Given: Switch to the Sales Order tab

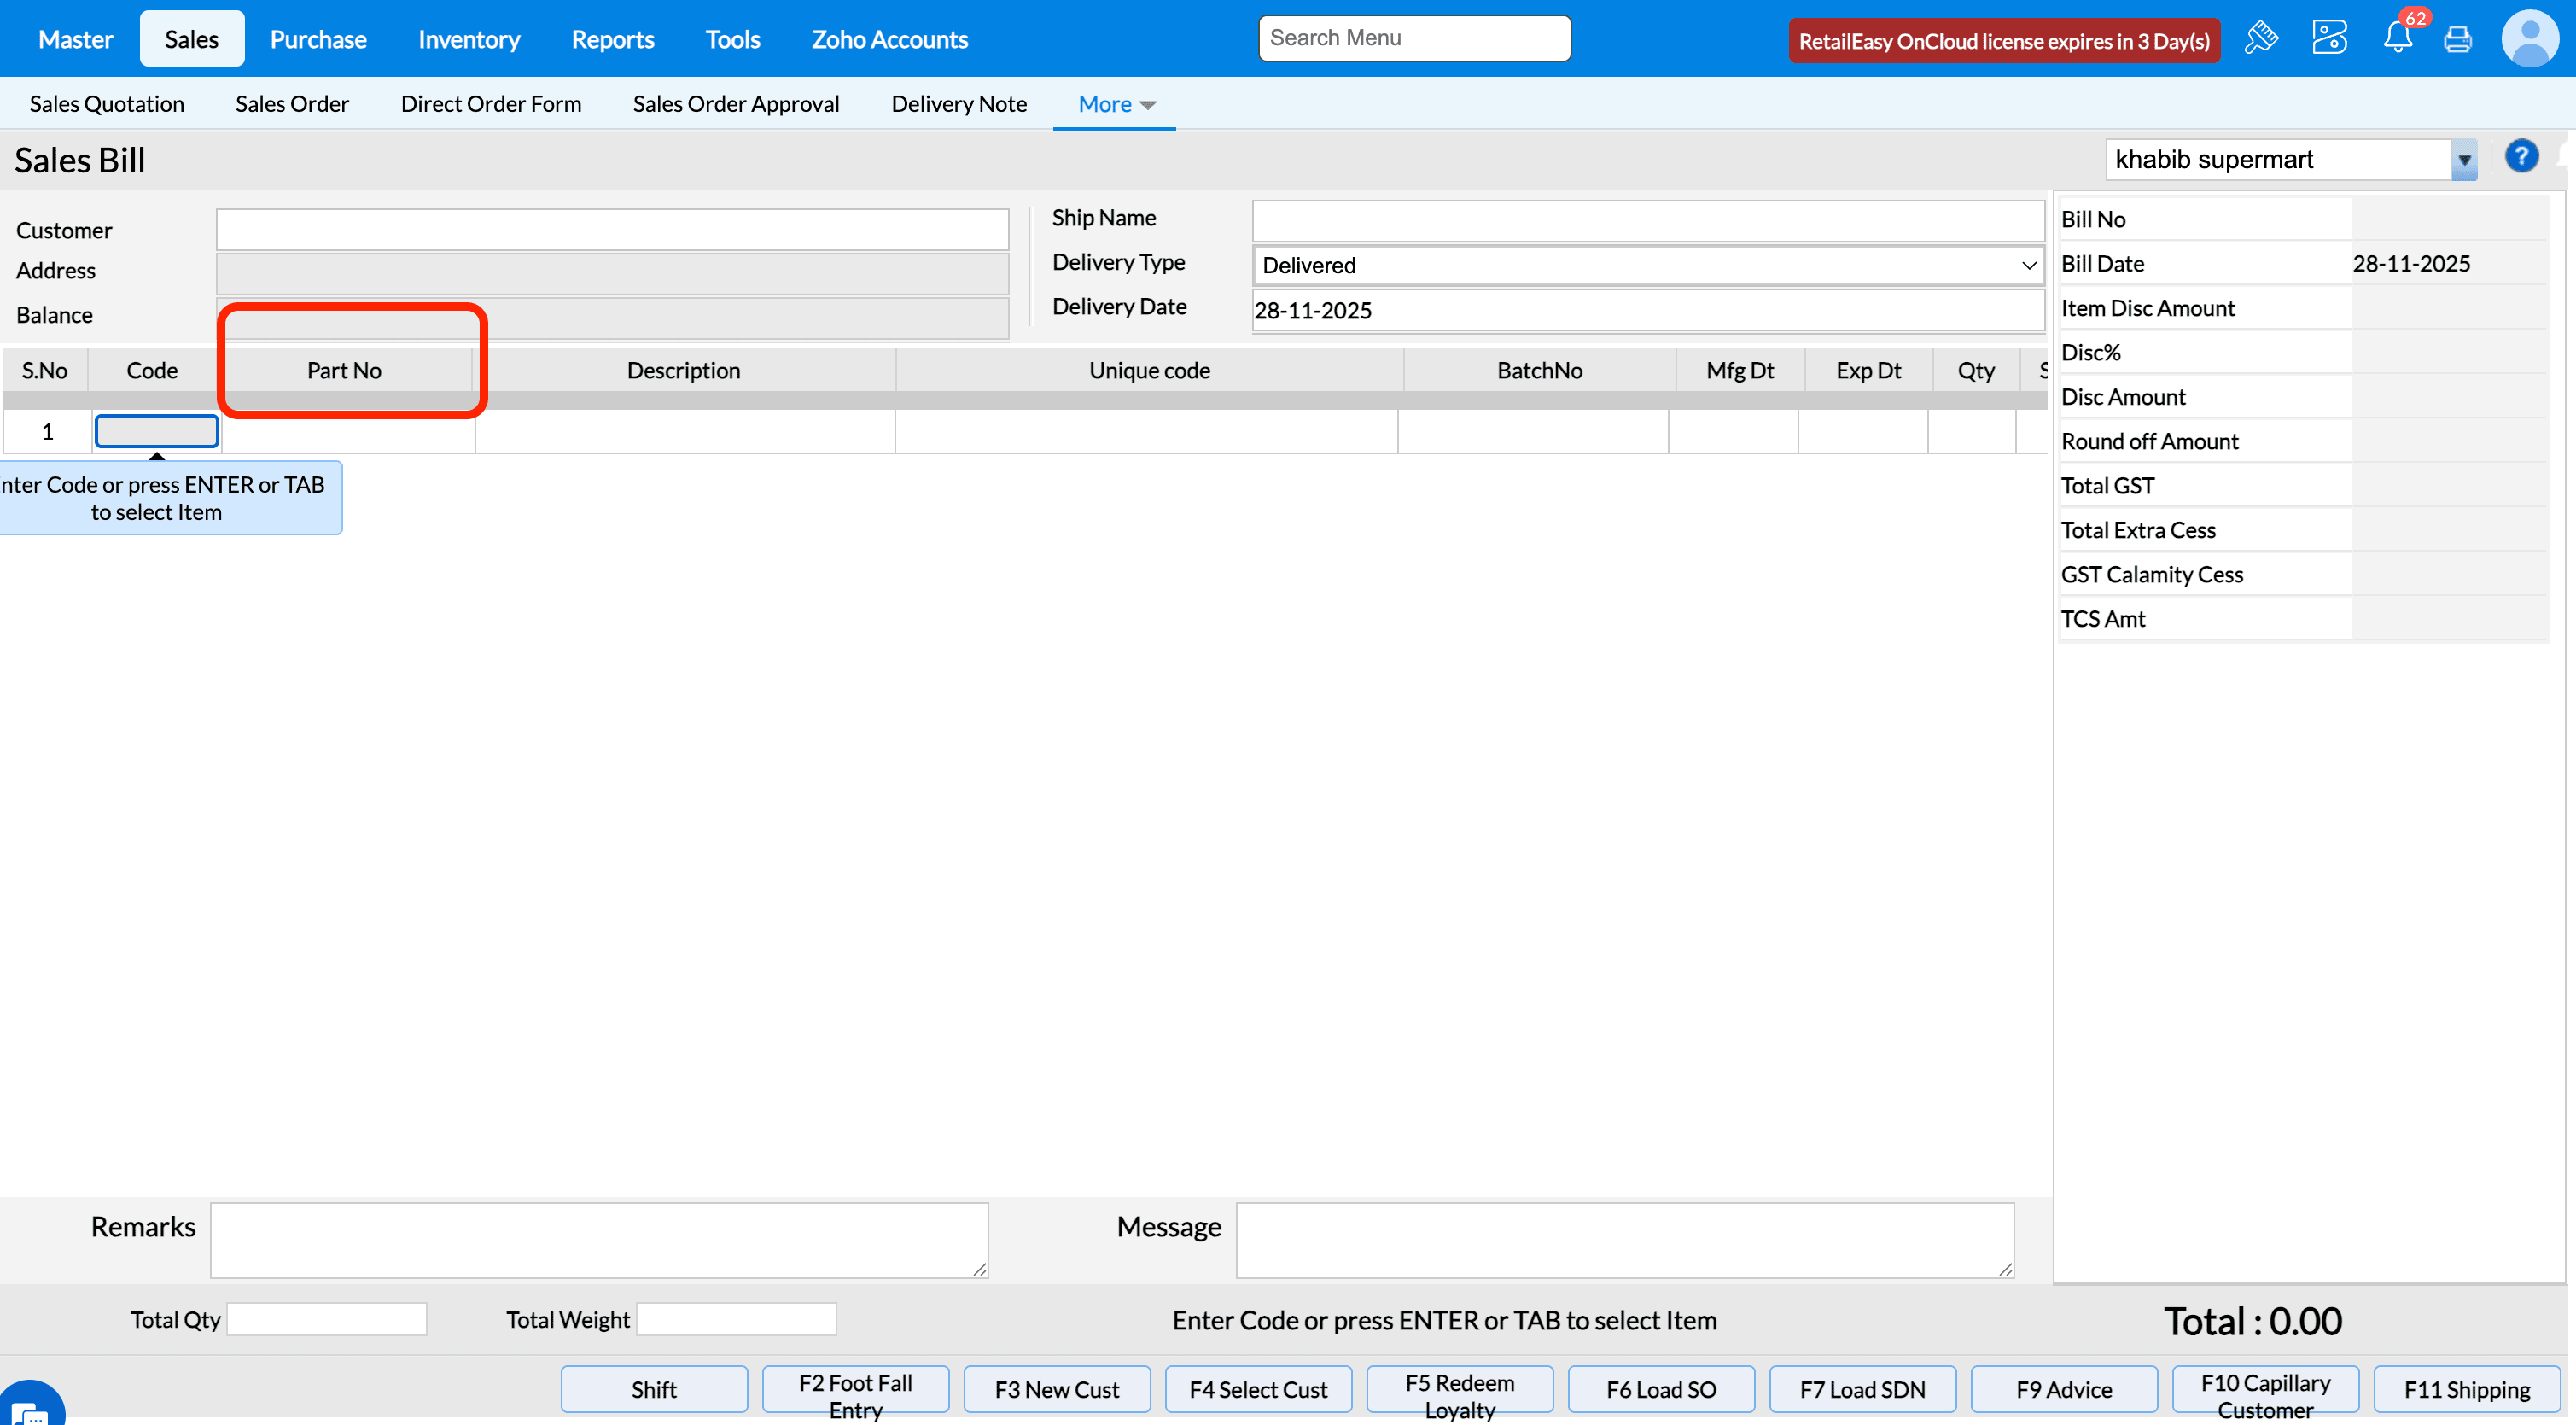Looking at the screenshot, I should point(292,104).
